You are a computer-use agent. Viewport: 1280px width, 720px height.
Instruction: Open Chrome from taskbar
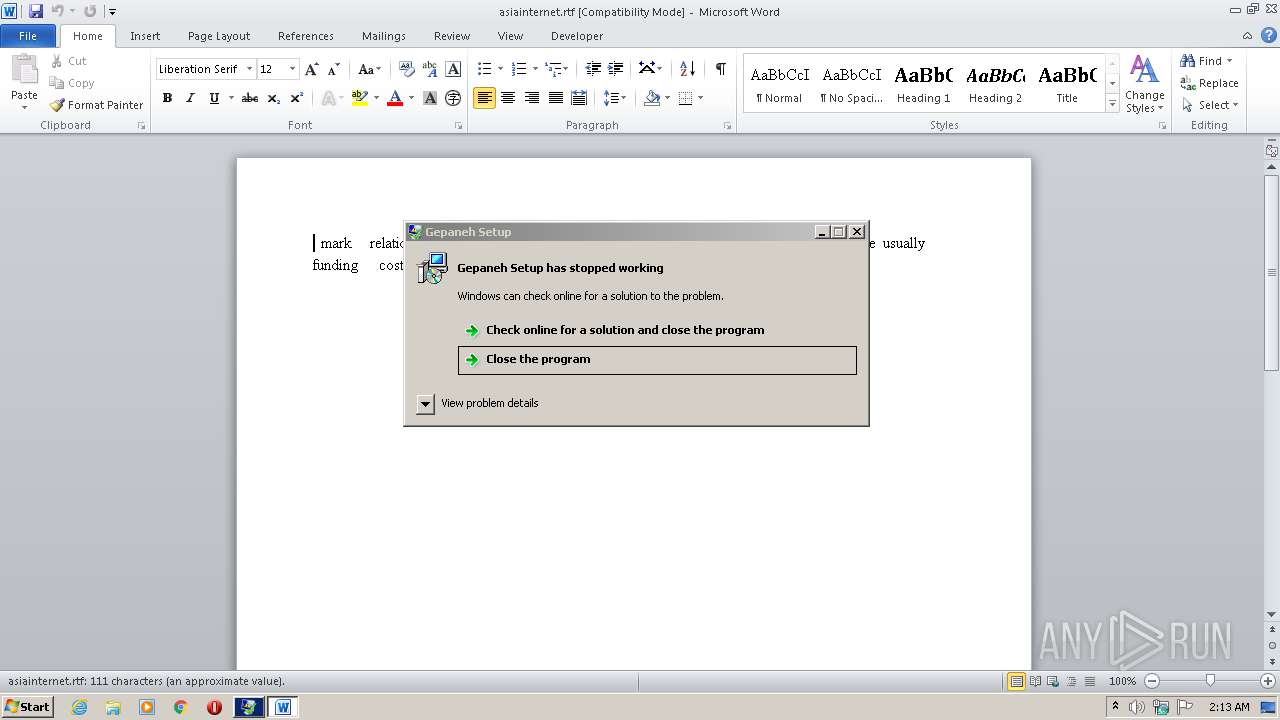pyautogui.click(x=181, y=707)
